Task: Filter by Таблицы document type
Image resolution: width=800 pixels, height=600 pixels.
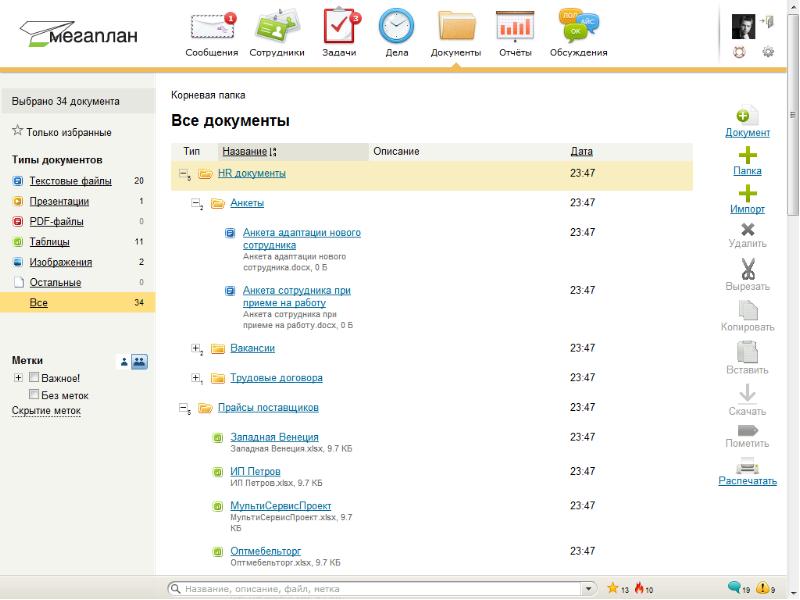Action: (49, 242)
